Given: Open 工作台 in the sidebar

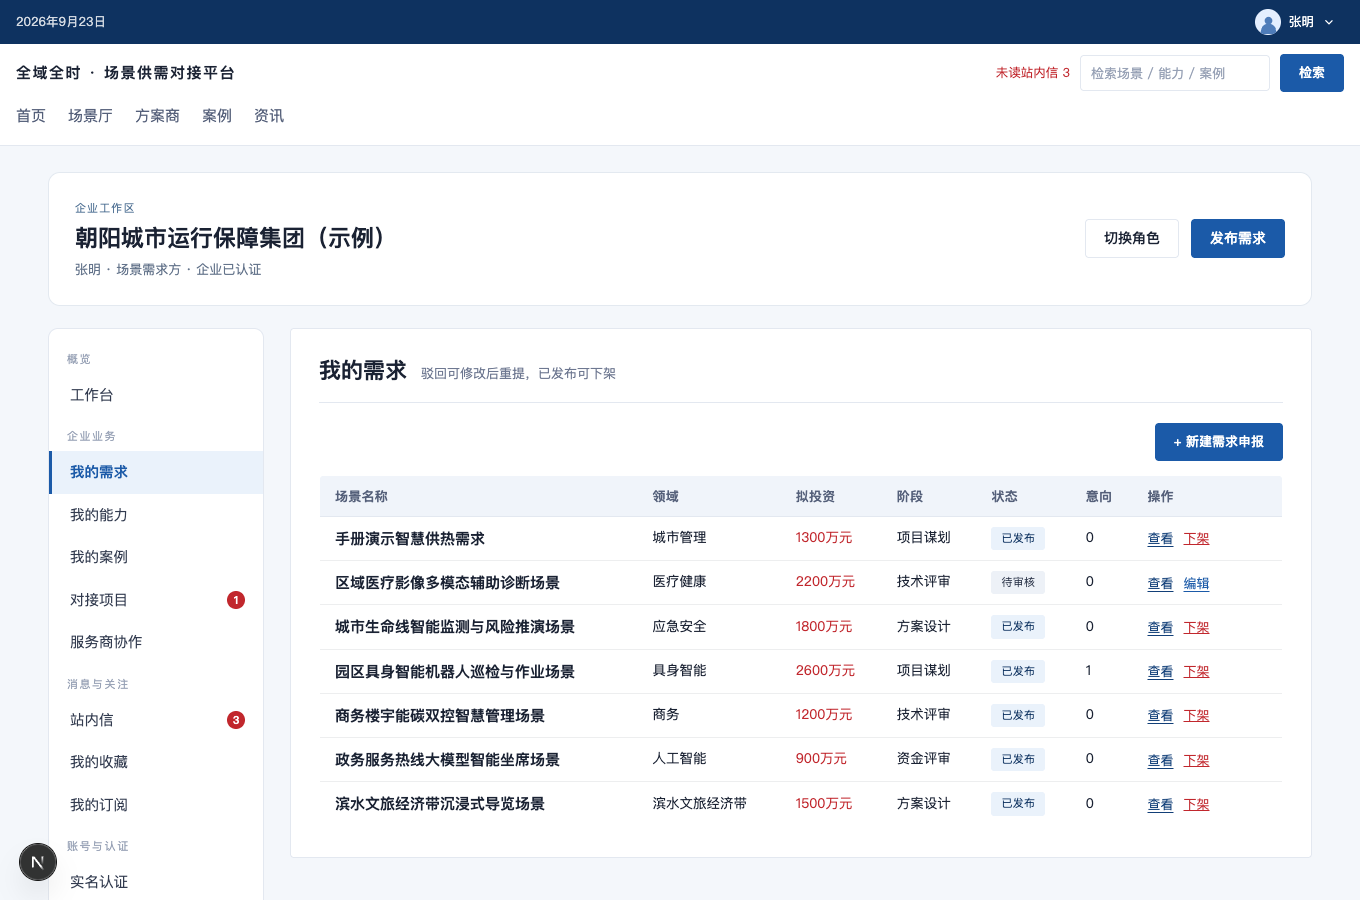Looking at the screenshot, I should tap(156, 395).
